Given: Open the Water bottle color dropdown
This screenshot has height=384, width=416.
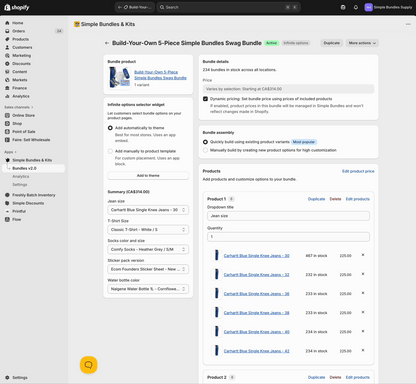Looking at the screenshot, I should 148,289.
